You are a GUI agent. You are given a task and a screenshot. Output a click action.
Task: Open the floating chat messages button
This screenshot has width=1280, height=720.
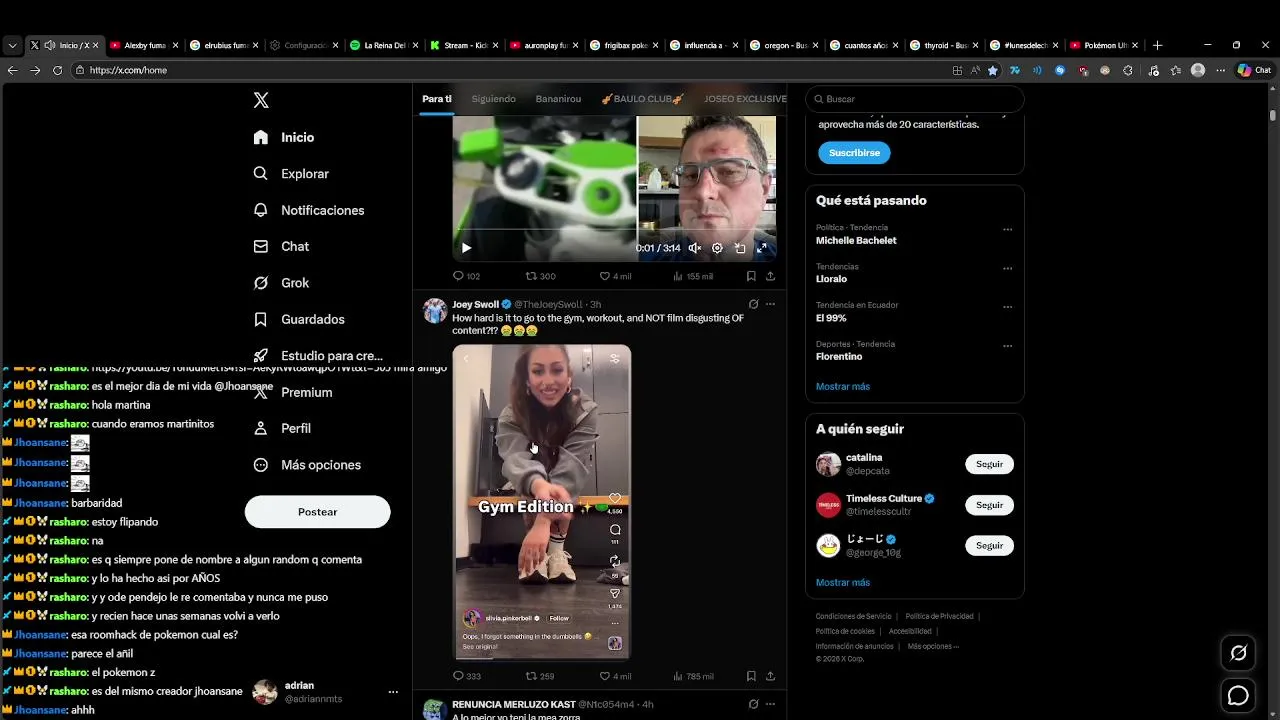(1238, 696)
